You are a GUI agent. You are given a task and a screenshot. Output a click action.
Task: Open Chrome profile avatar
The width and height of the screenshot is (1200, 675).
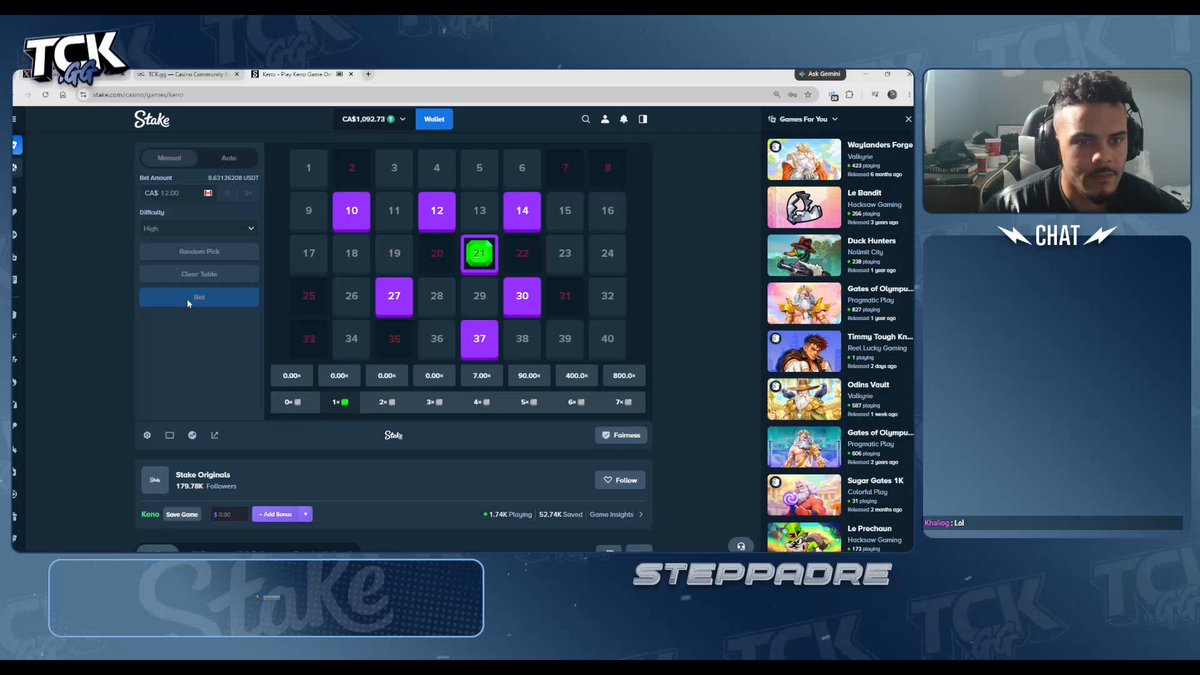[x=892, y=94]
